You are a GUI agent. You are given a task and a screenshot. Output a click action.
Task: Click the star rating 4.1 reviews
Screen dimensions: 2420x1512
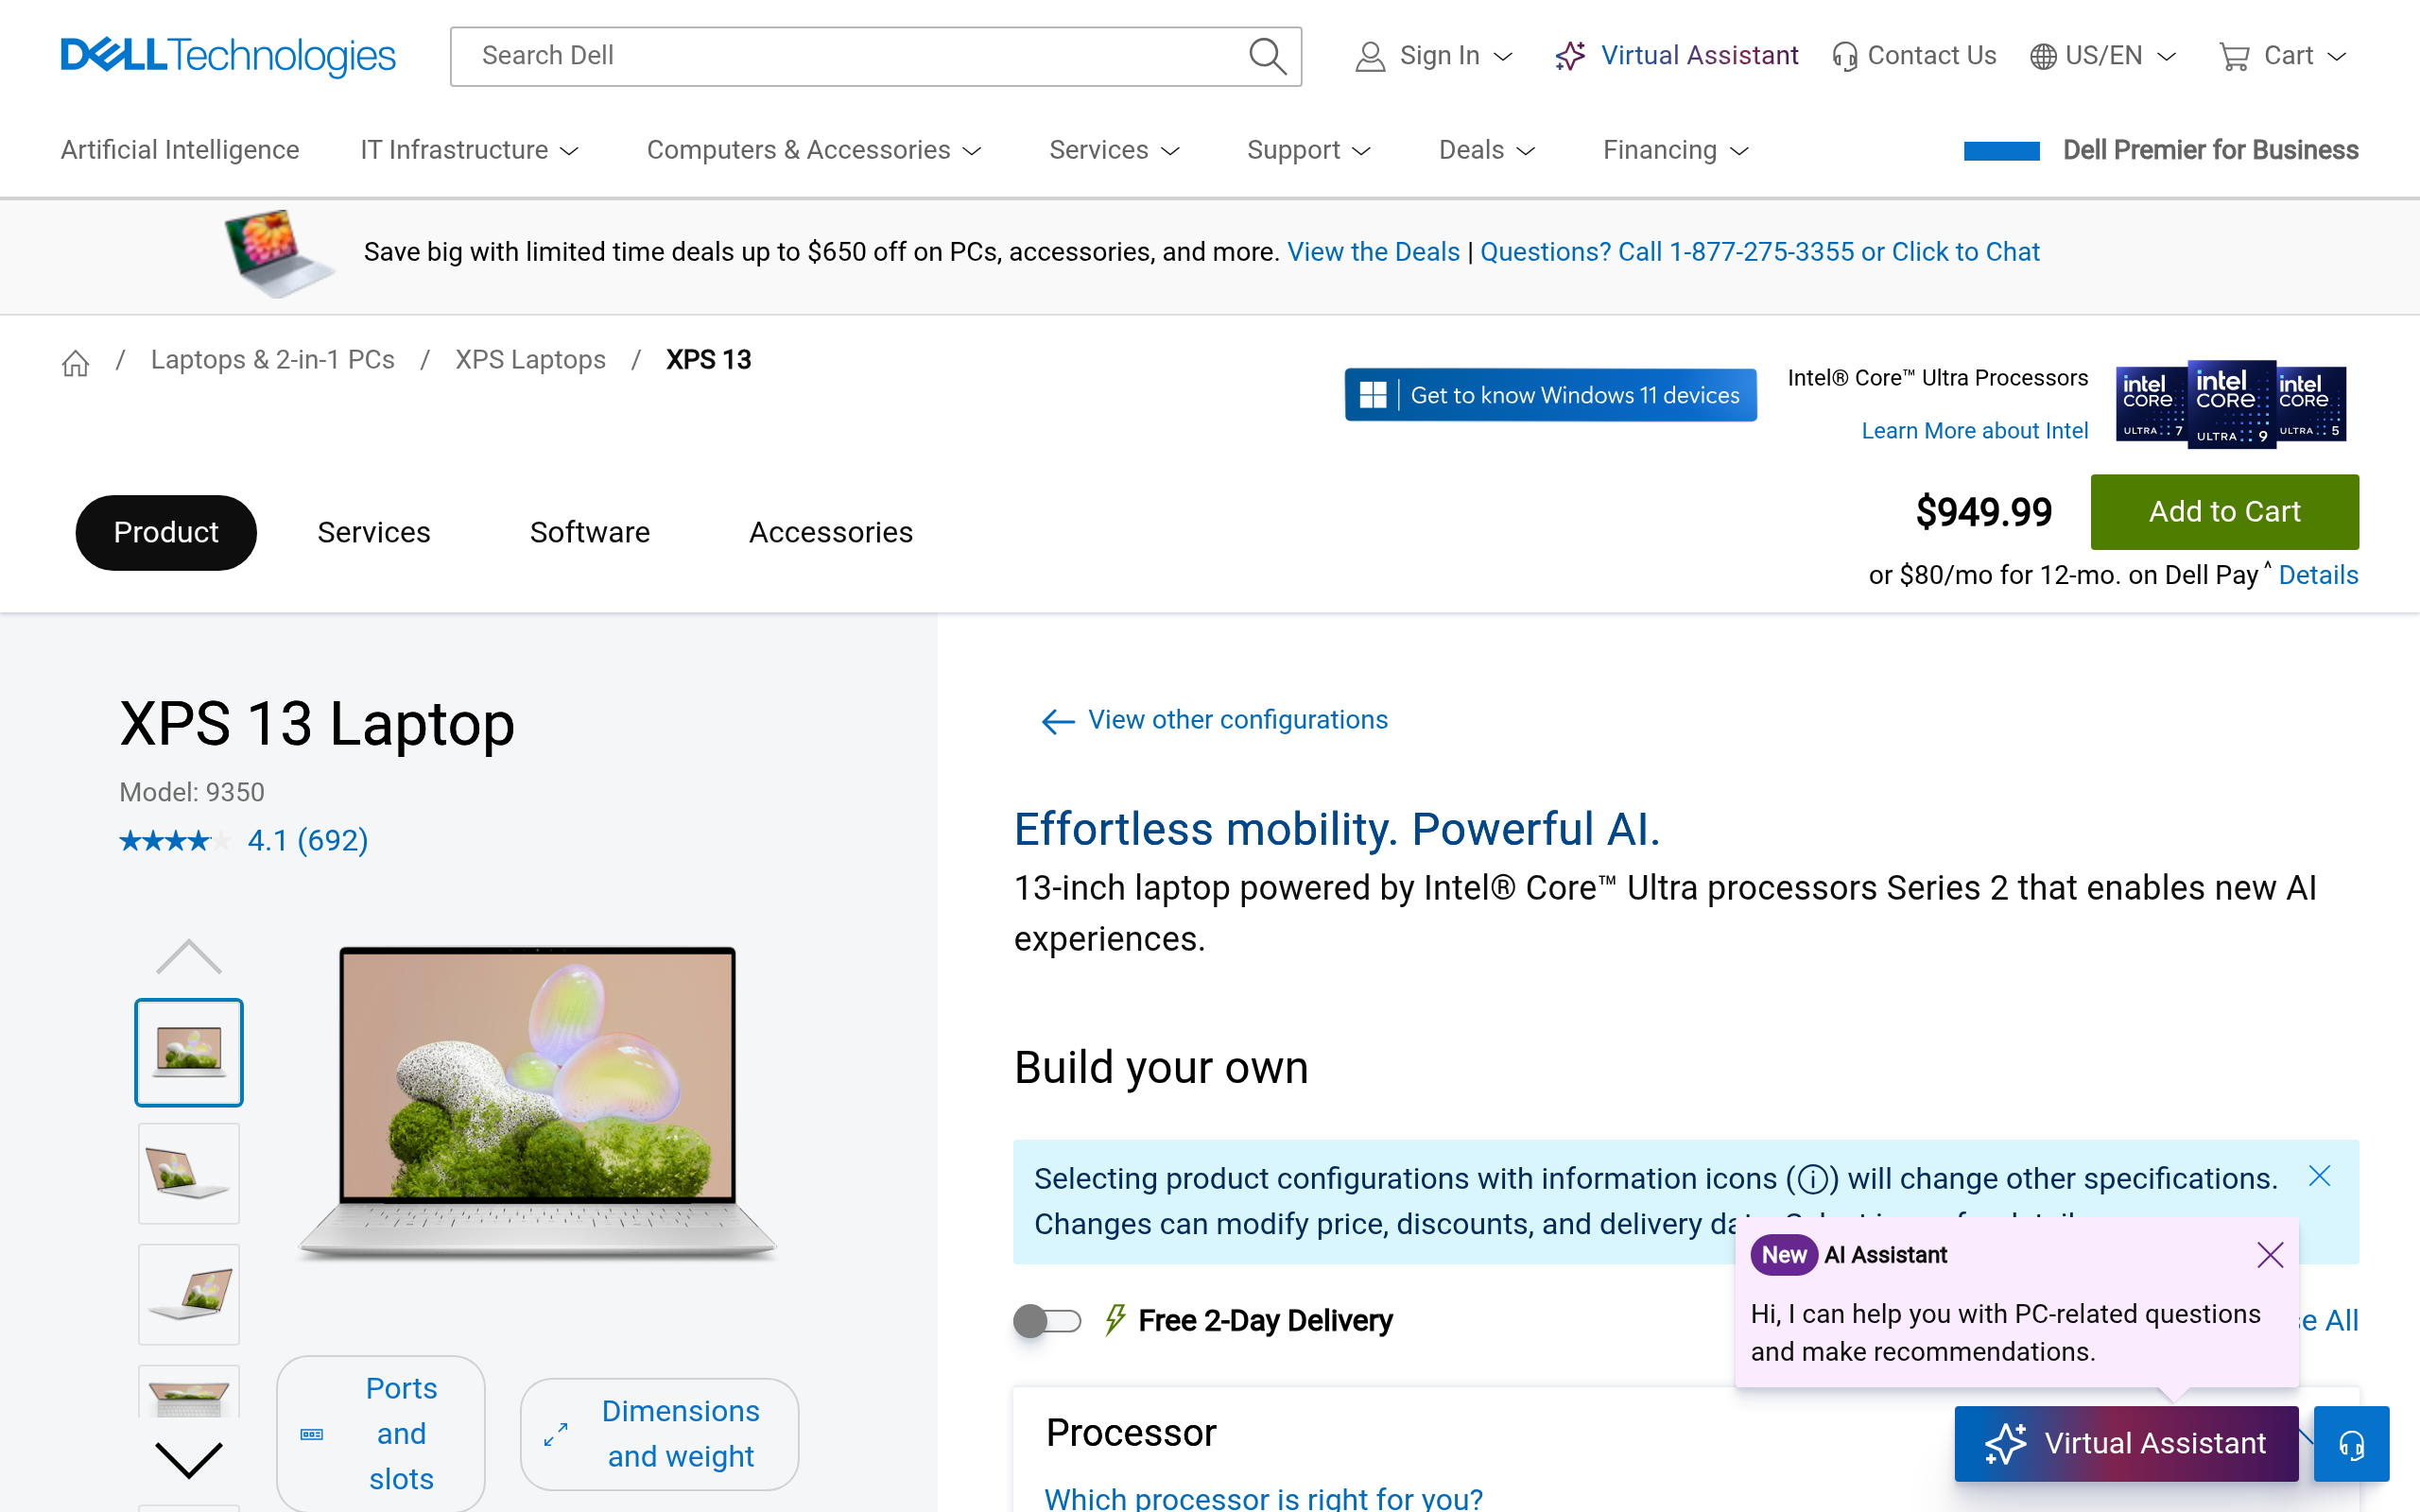click(244, 840)
